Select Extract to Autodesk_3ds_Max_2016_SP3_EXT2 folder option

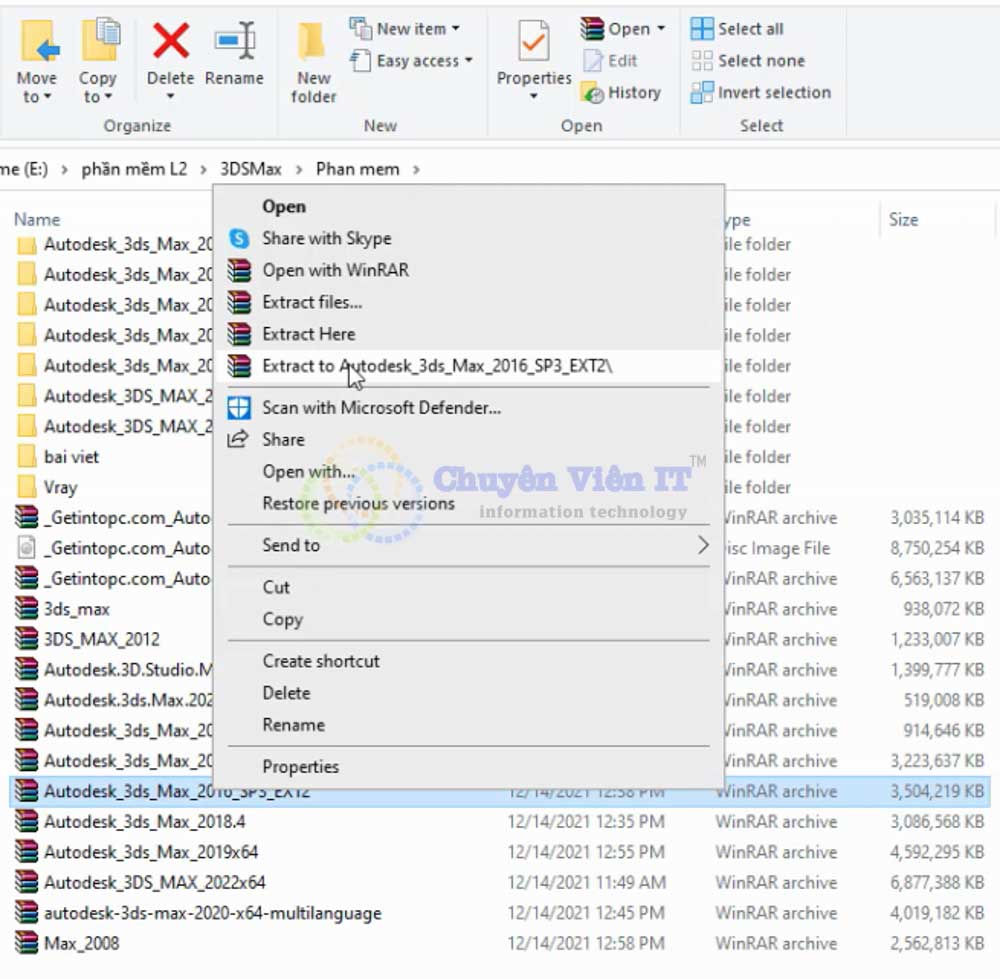[437, 366]
